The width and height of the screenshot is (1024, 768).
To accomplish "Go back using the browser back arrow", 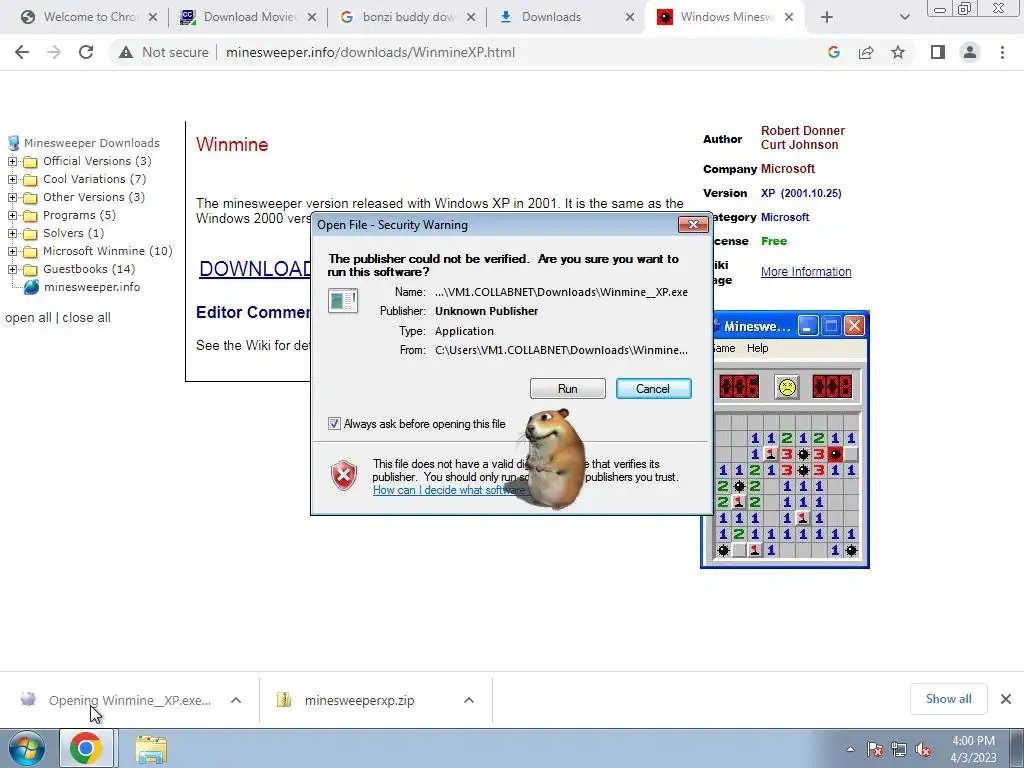I will [x=22, y=52].
